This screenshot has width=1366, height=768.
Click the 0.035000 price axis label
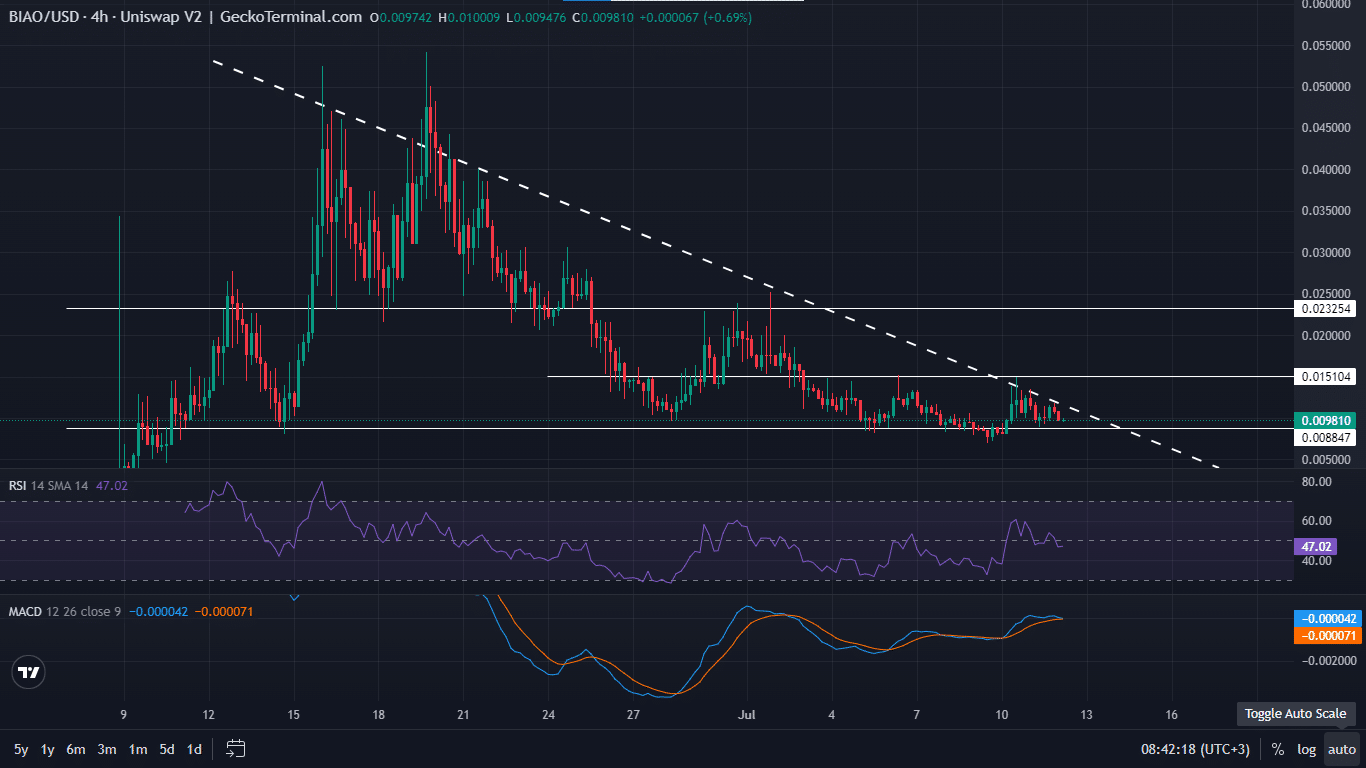coord(1328,211)
